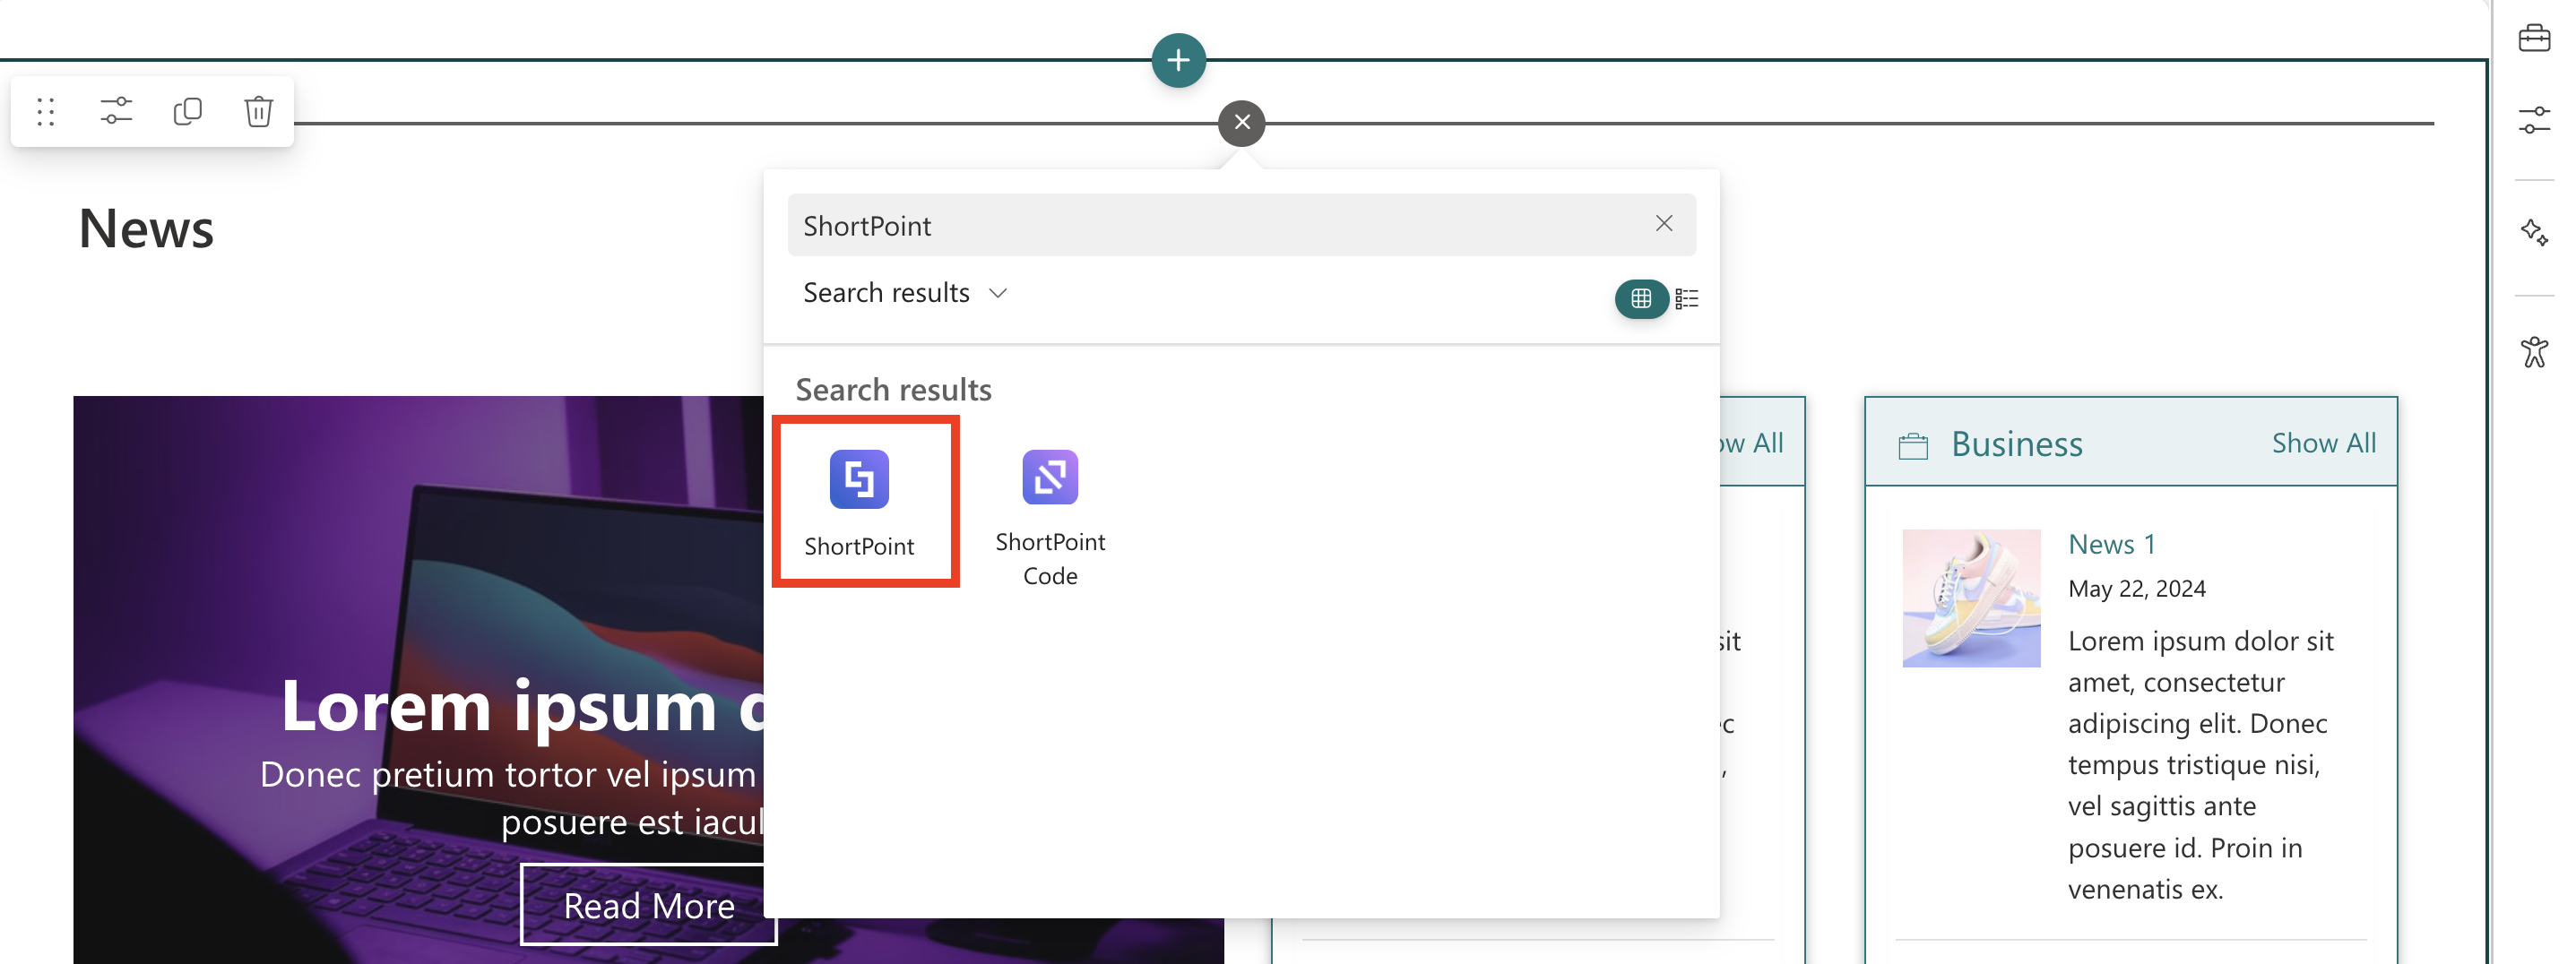
Task: Select the ShortPoint Code web part
Action: (1050, 518)
